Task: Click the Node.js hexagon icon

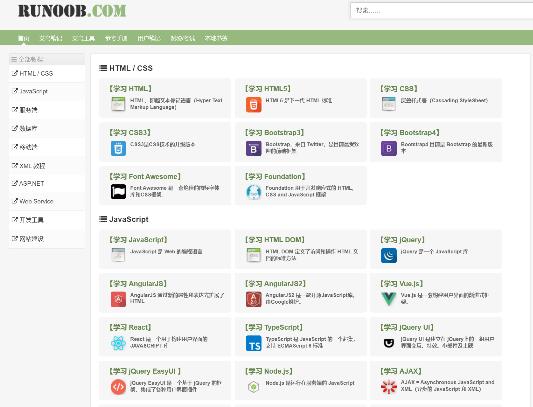Action: pyautogui.click(x=254, y=387)
